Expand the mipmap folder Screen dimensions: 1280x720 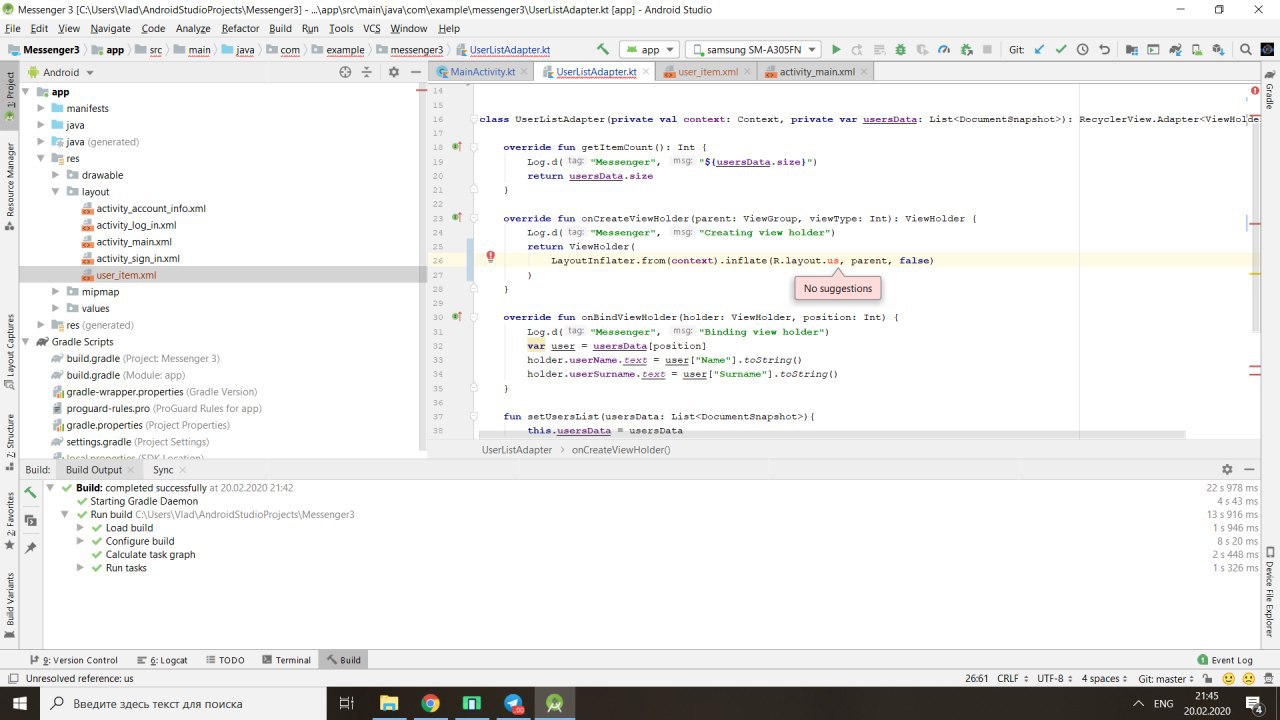57,292
